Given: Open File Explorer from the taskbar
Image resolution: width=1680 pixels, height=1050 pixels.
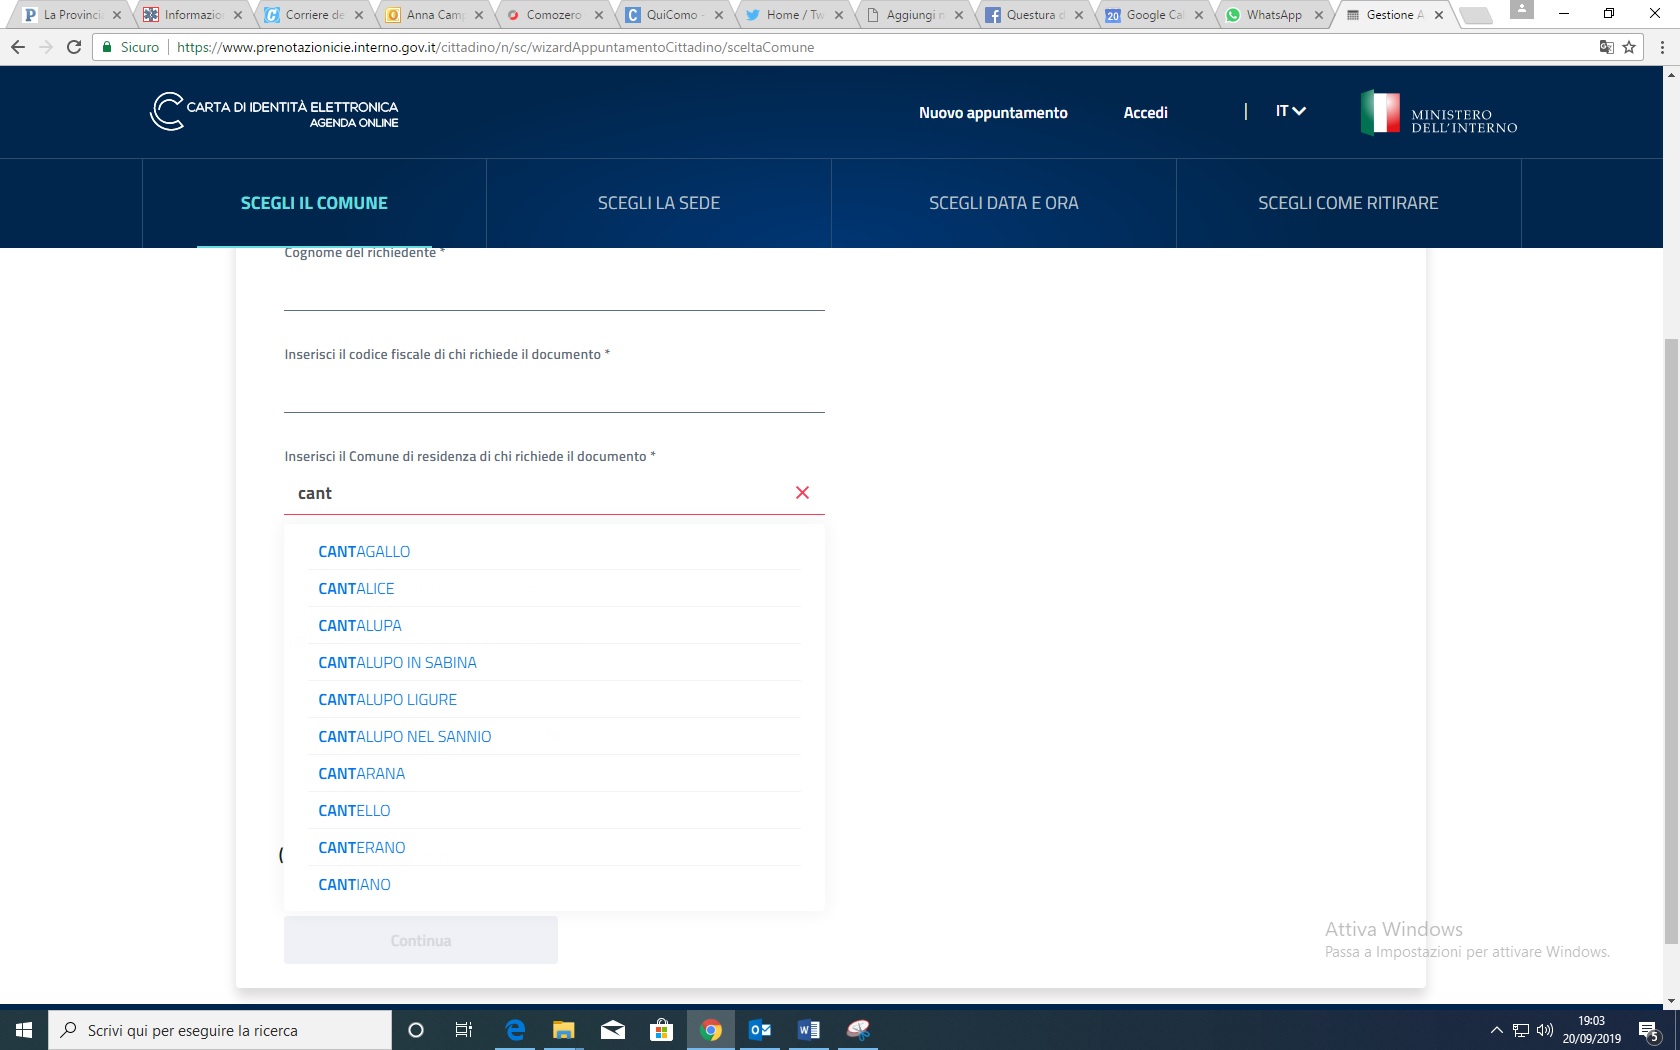Looking at the screenshot, I should [564, 1030].
